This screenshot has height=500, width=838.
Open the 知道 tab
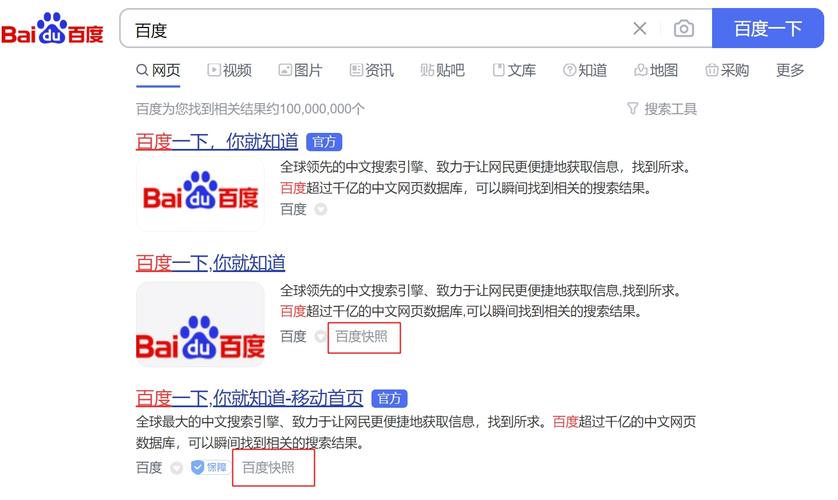(x=585, y=70)
